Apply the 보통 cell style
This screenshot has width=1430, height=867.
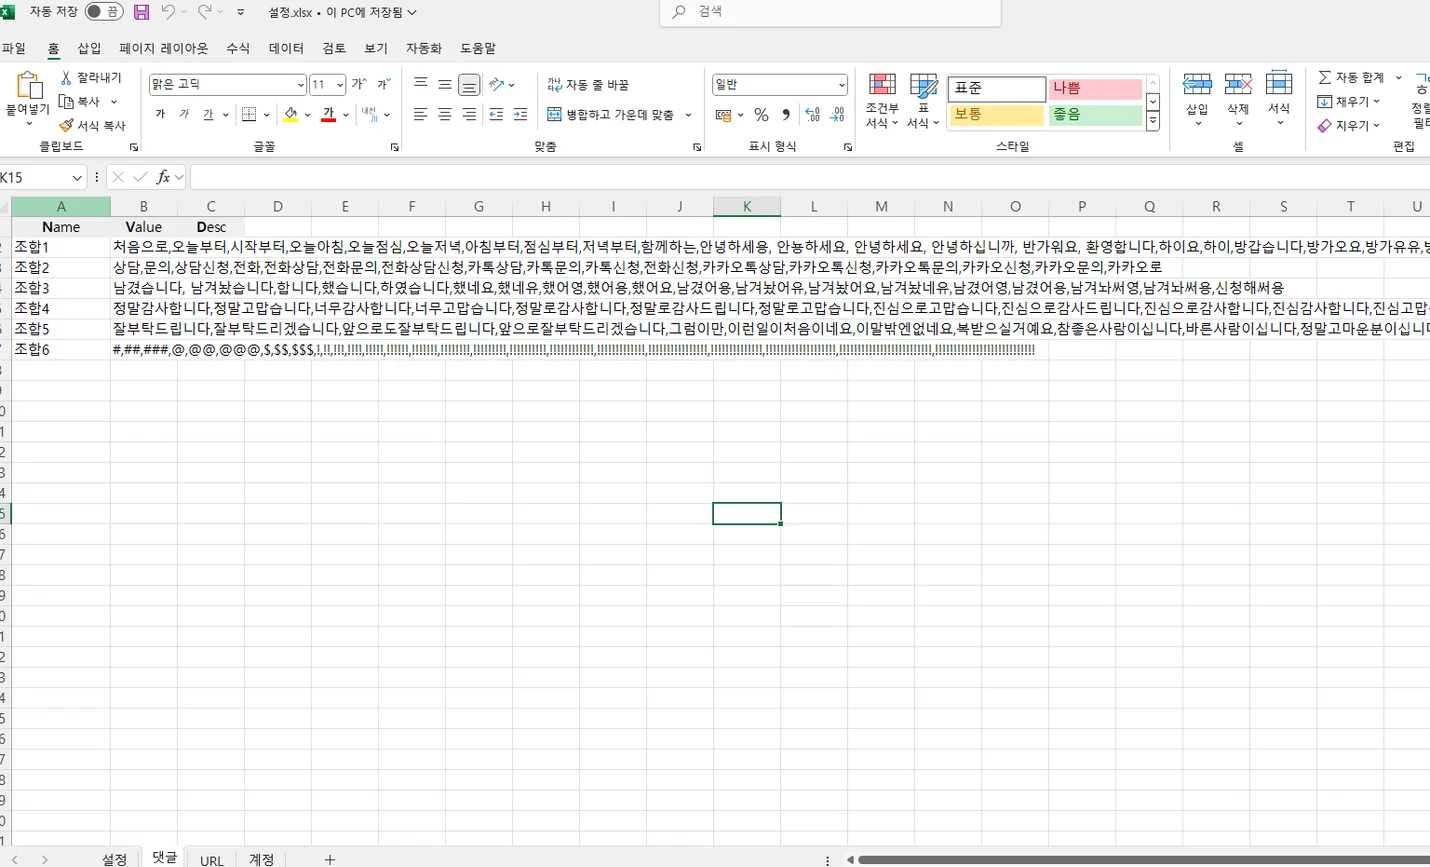[997, 115]
